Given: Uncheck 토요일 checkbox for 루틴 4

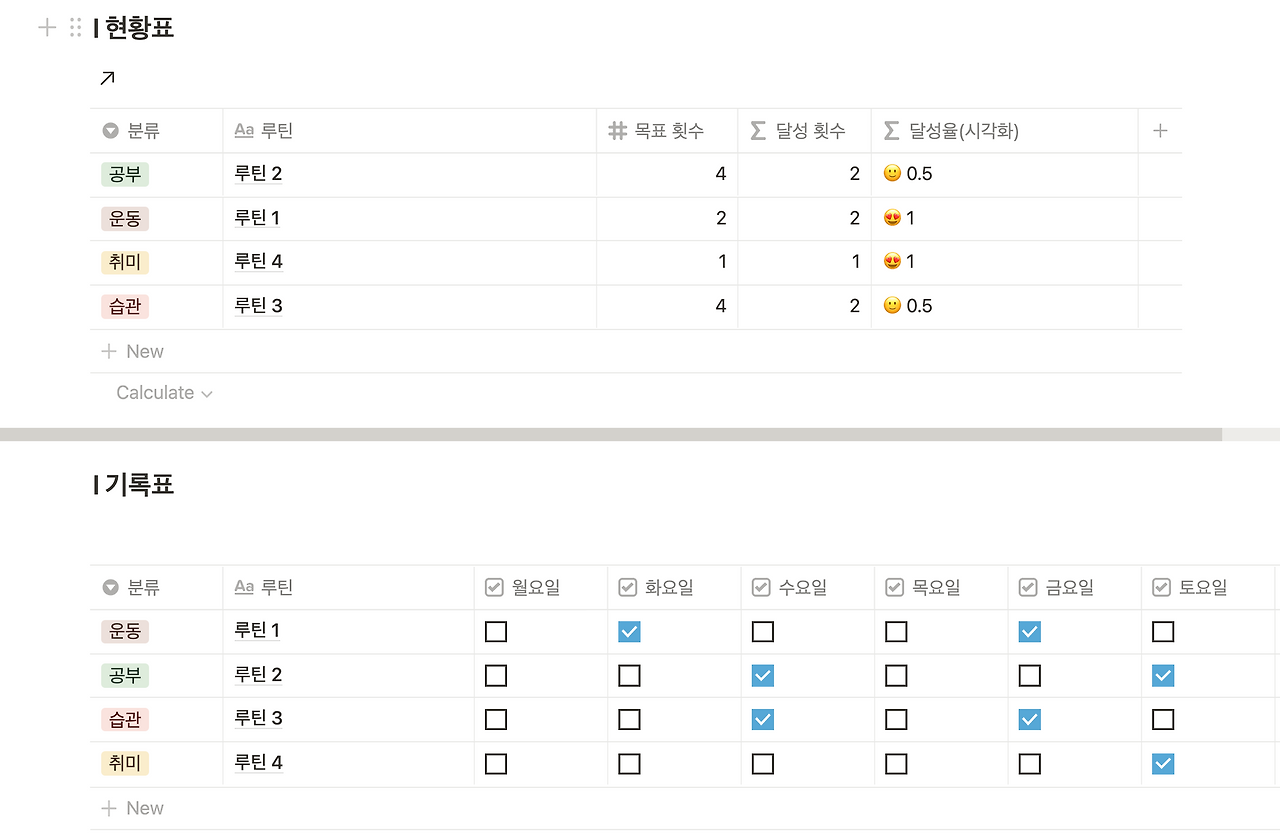Looking at the screenshot, I should [x=1163, y=764].
